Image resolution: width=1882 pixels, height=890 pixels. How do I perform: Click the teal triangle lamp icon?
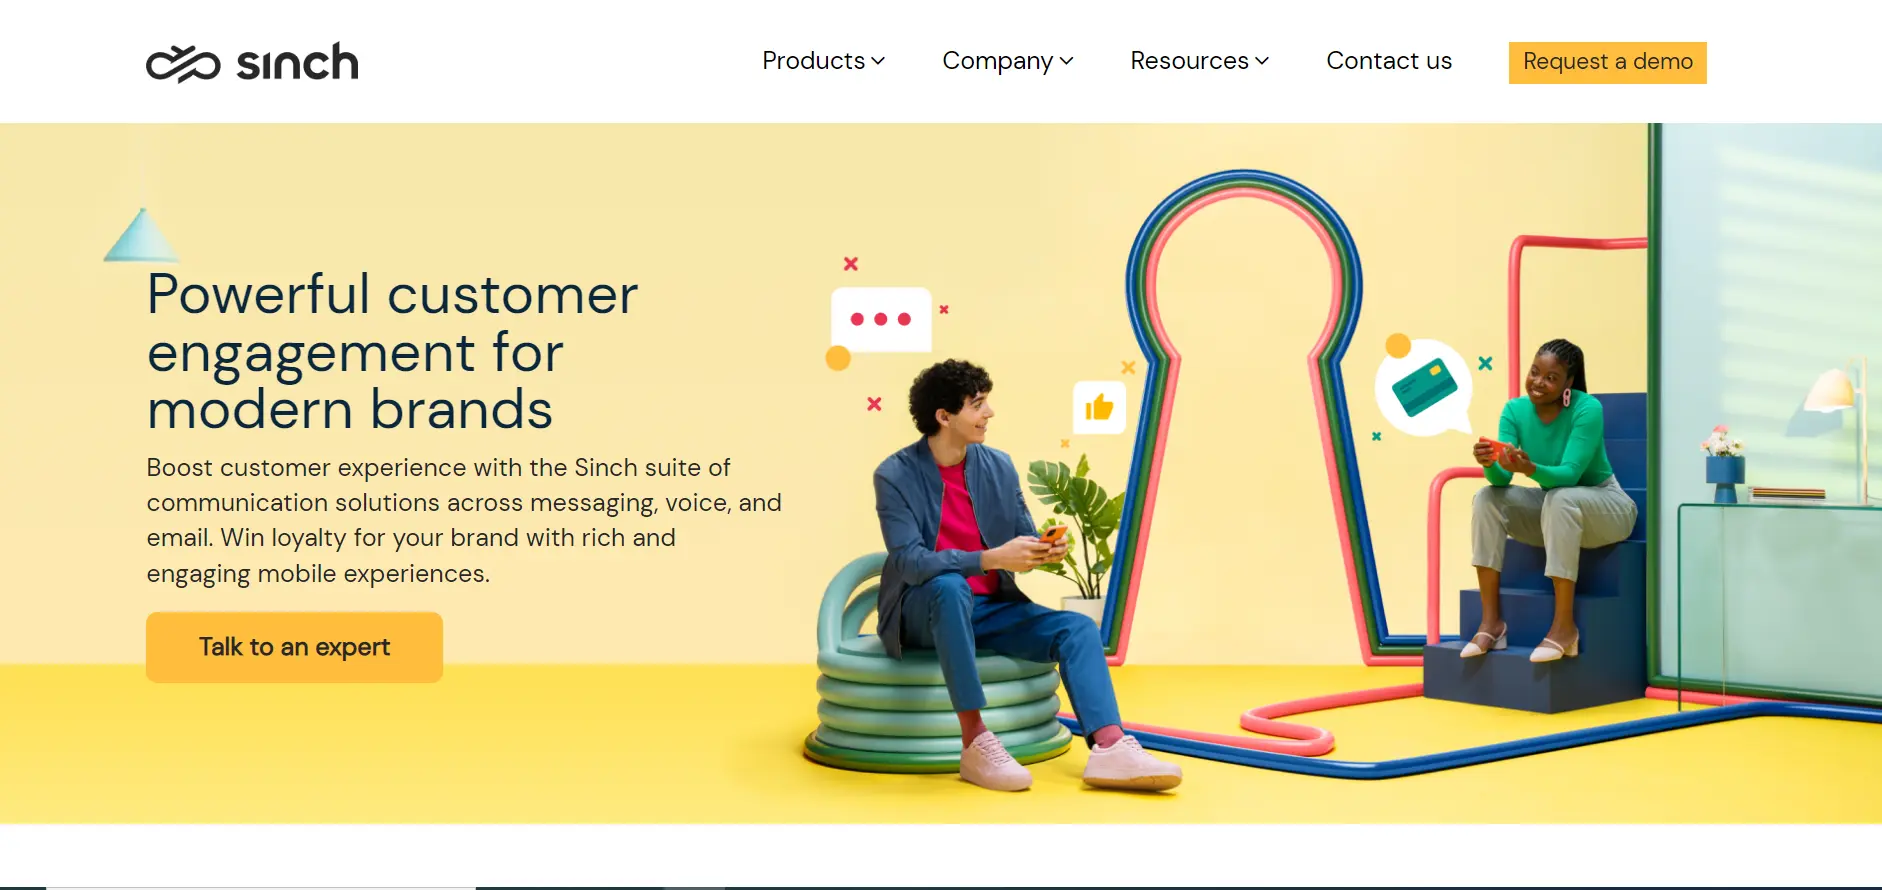[x=141, y=235]
